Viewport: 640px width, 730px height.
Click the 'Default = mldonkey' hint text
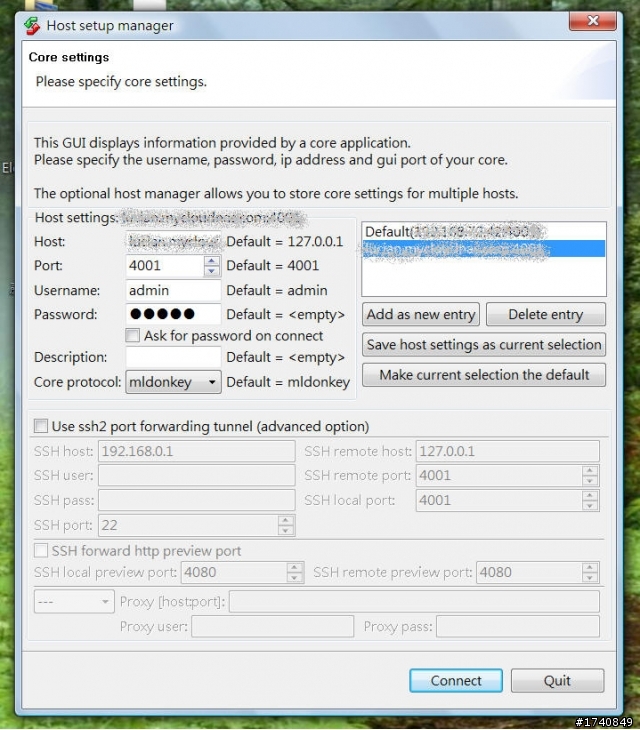click(x=288, y=382)
